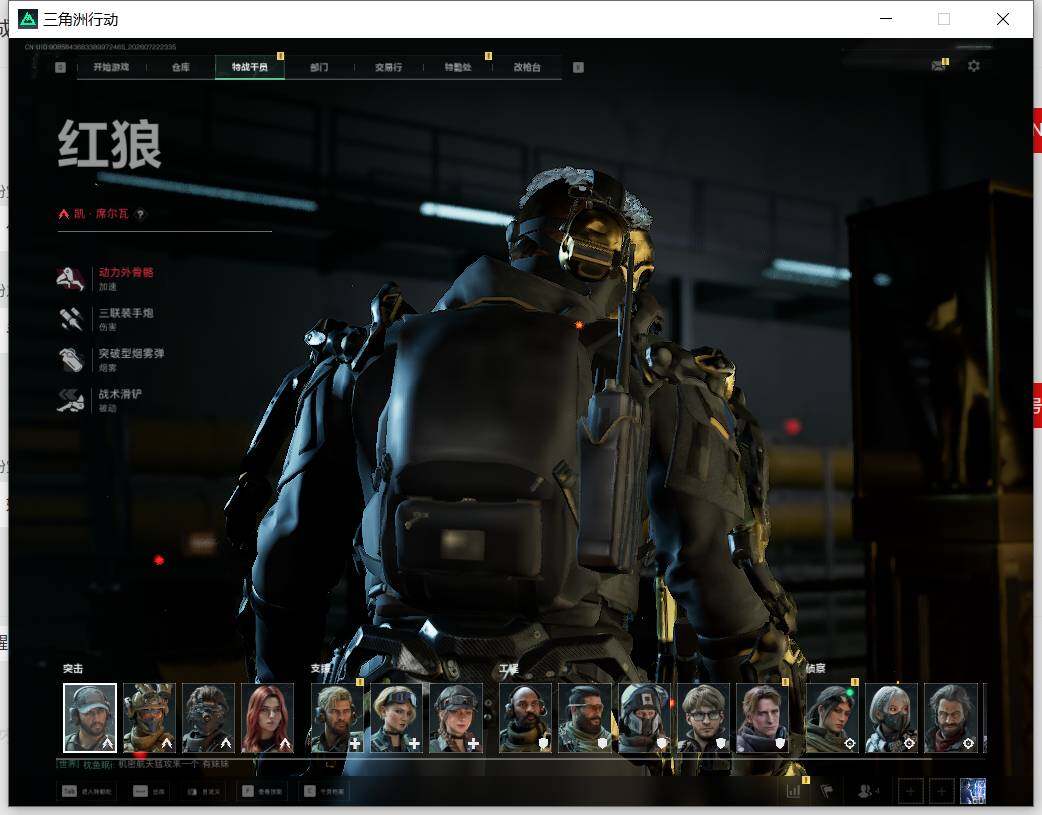Viewport: 1042px width, 815px height.
Task: Select the 突破型烟雾弹 skill icon
Action: coord(70,360)
